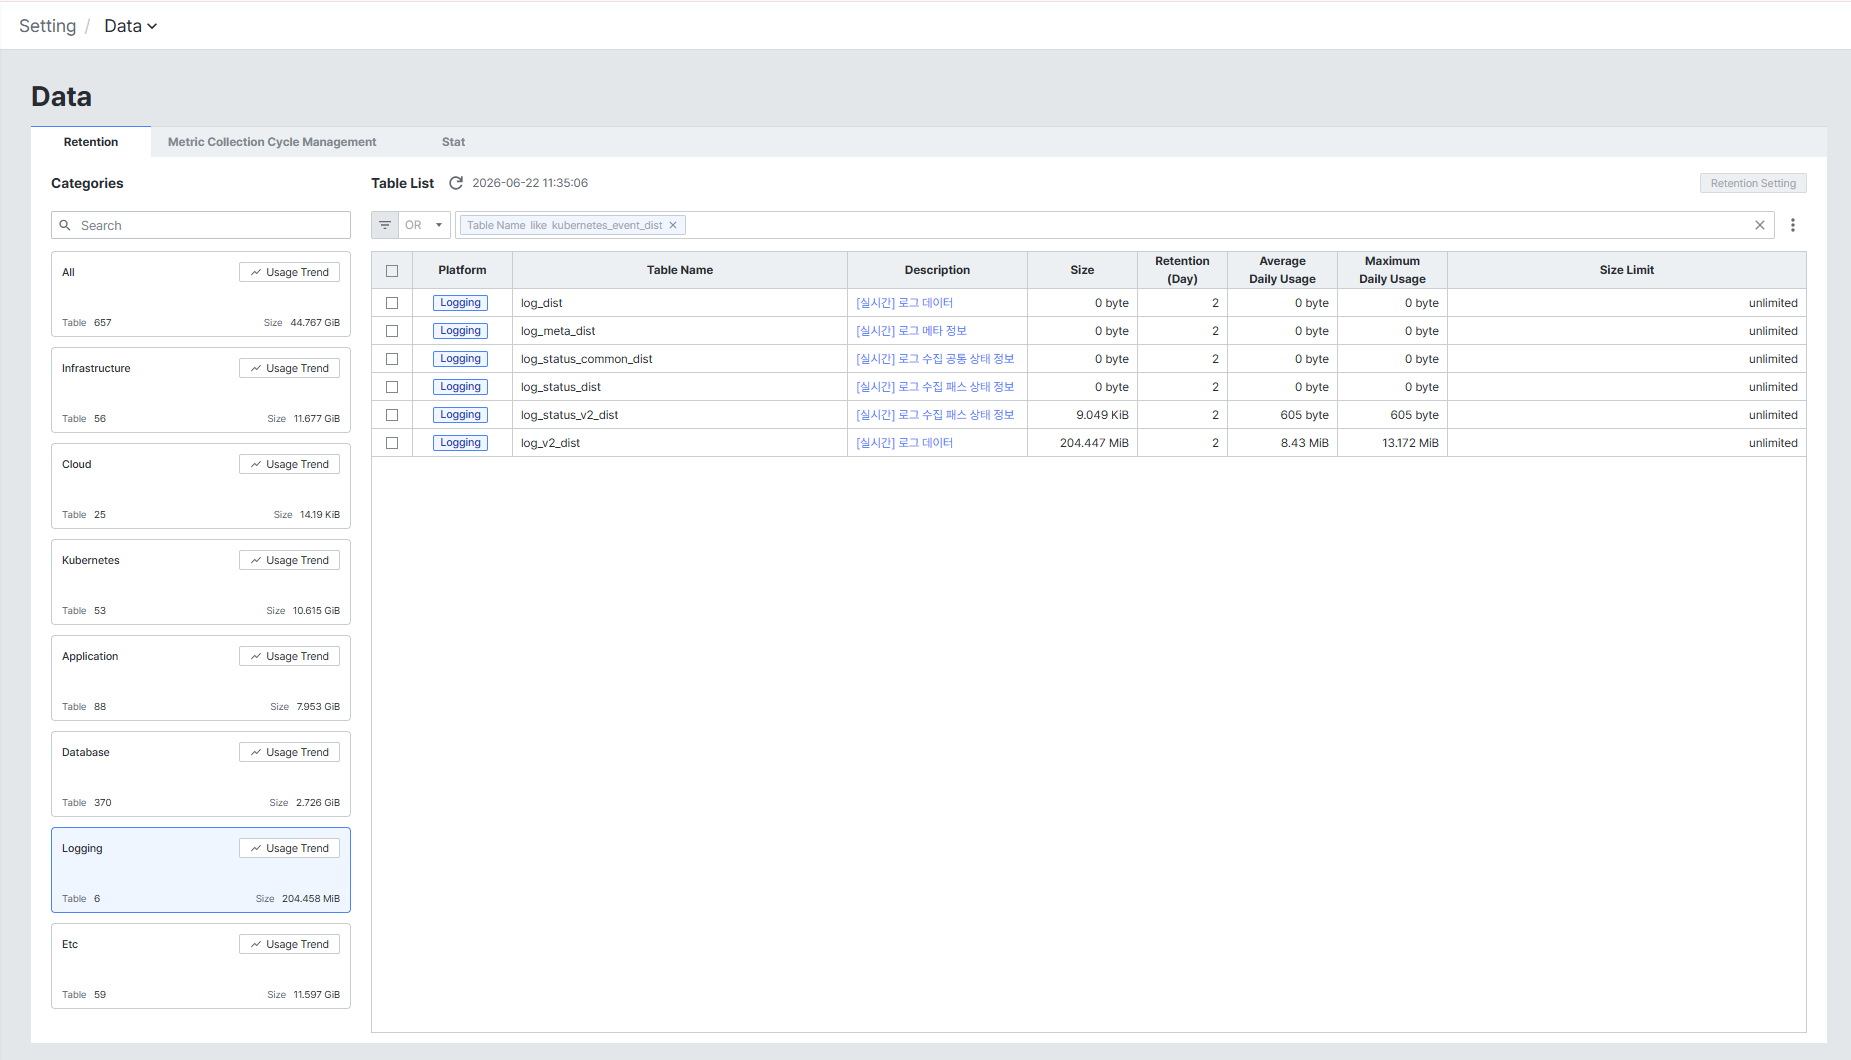Viewport: 1851px width, 1060px height.
Task: Show Usage Trend for Infrastructure category
Action: pos(289,368)
